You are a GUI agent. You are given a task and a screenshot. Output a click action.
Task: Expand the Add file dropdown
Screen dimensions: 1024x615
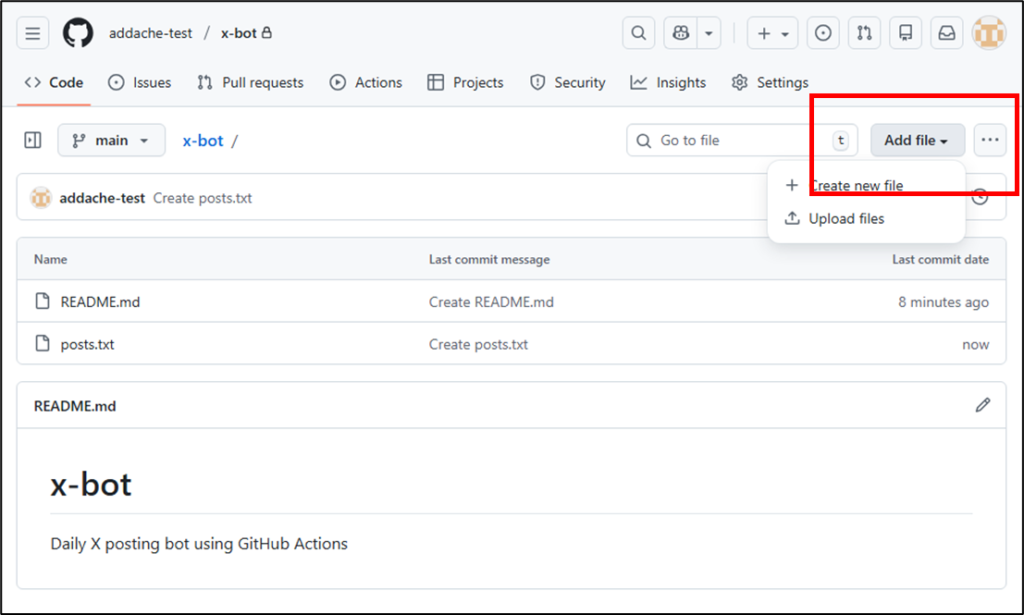point(916,140)
